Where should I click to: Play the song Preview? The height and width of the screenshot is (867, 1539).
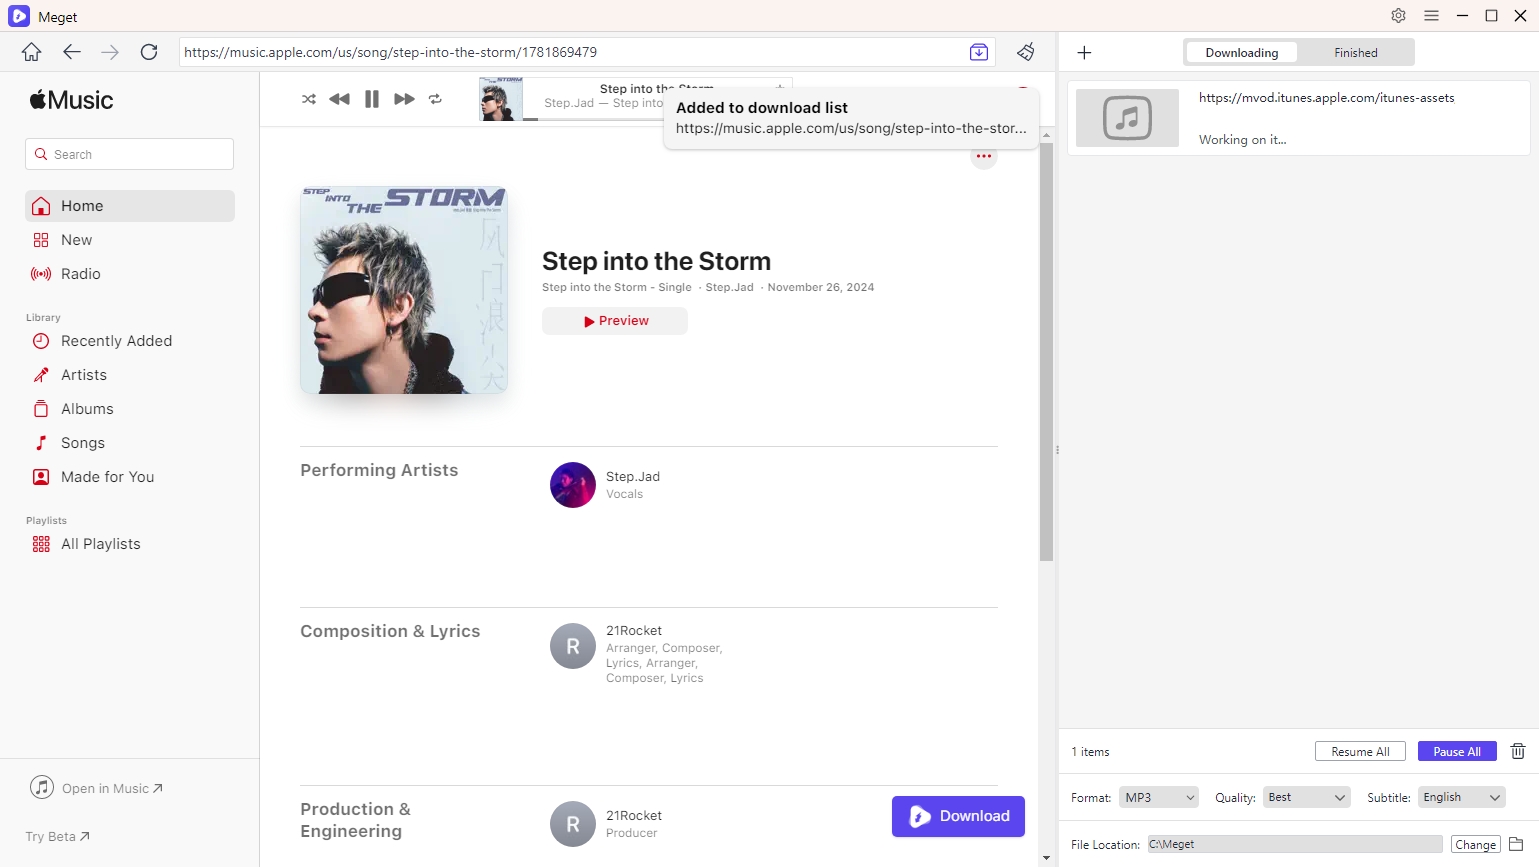coord(615,321)
